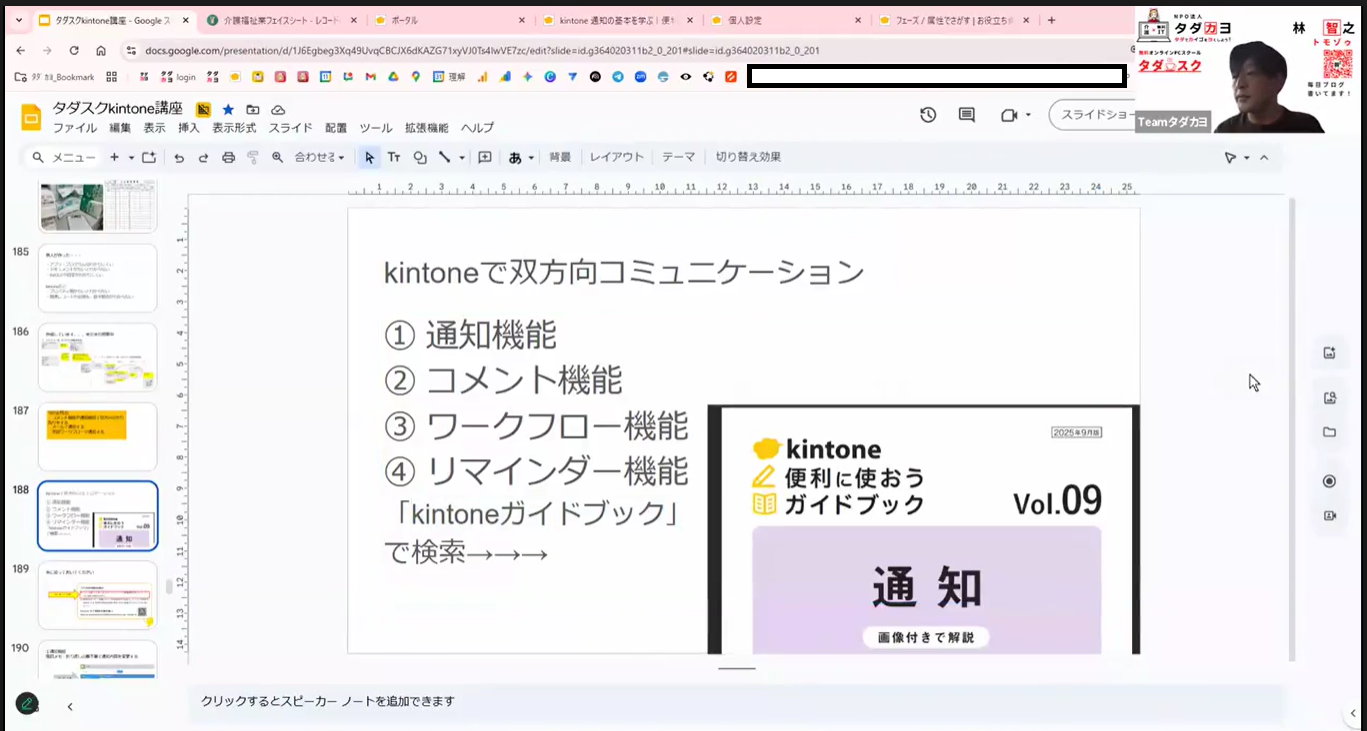Click the スライドショー button
Image resolution: width=1367 pixels, height=731 pixels.
(x=1093, y=115)
